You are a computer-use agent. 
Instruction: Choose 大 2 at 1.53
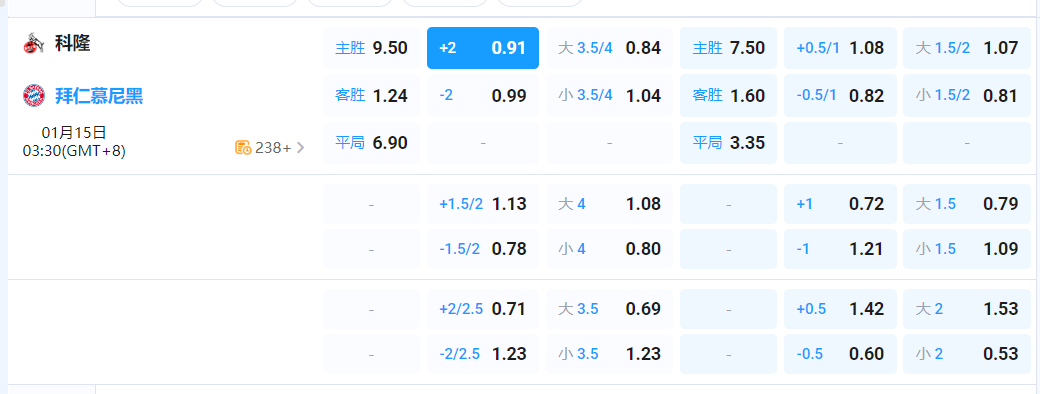point(967,308)
